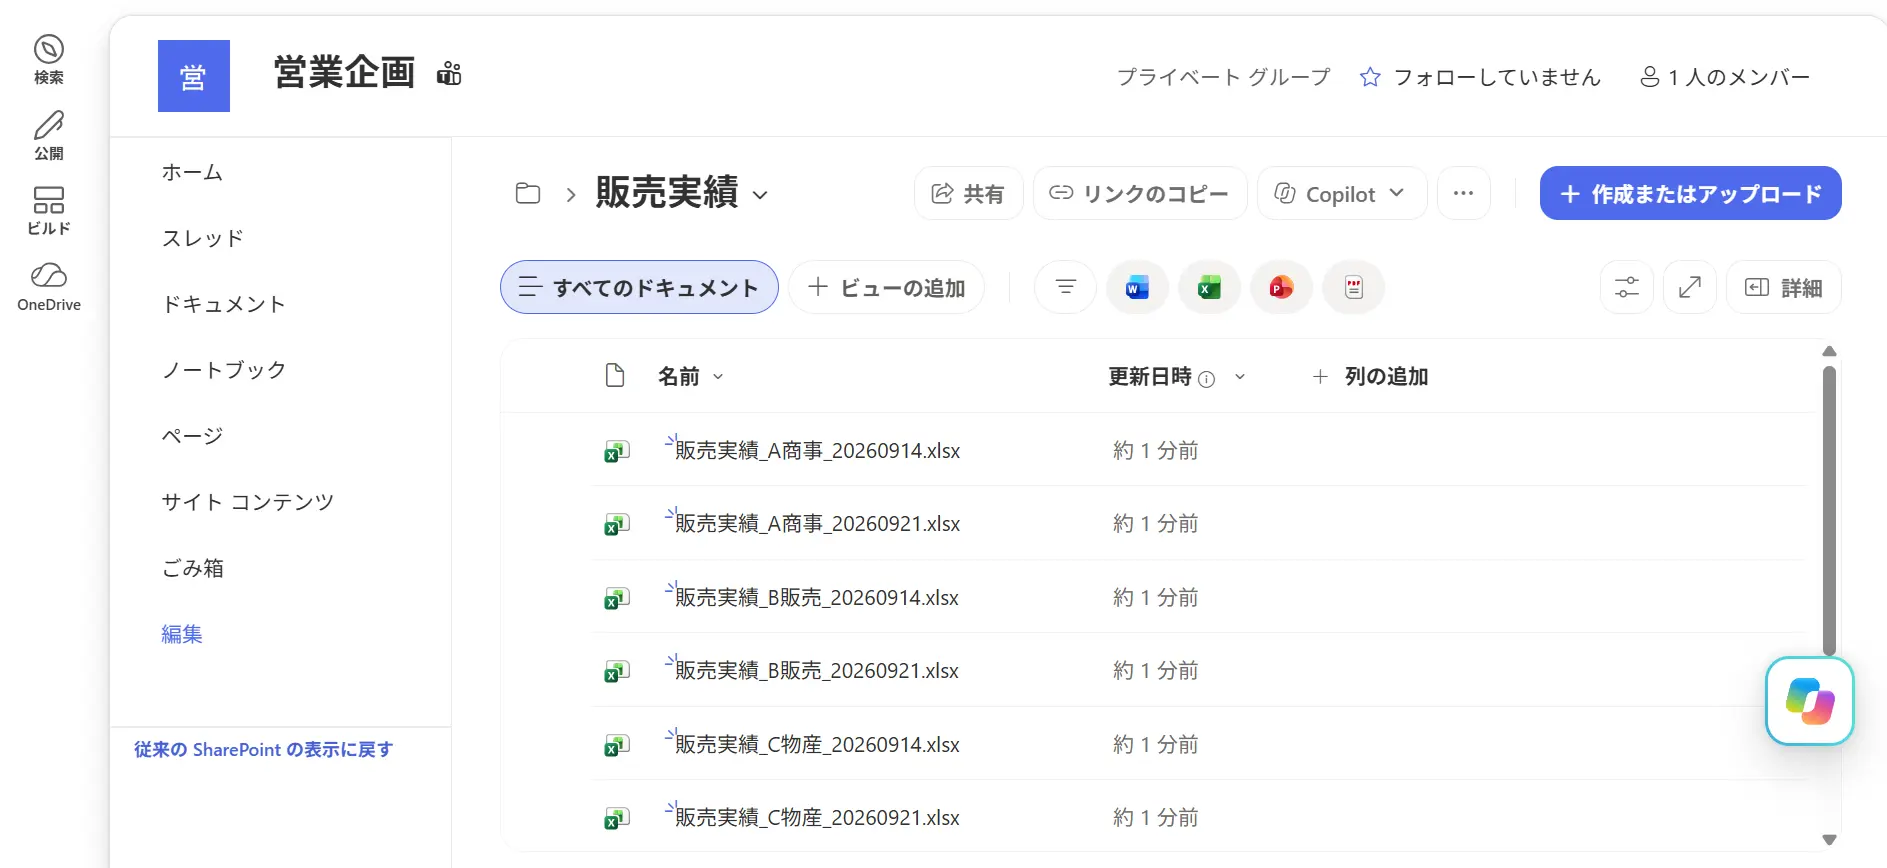This screenshot has height=868, width=1887.
Task: Open the more actions ellipsis menu
Action: 1464,193
